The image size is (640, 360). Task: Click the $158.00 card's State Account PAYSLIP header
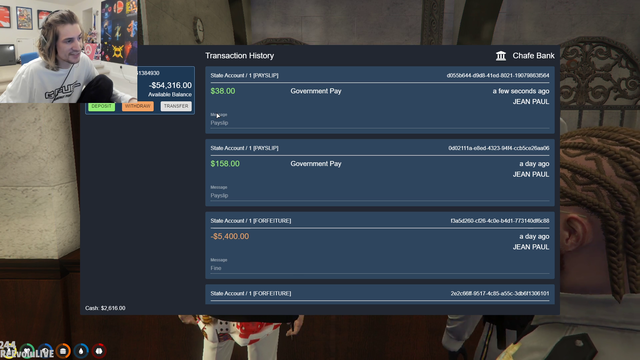coord(244,148)
